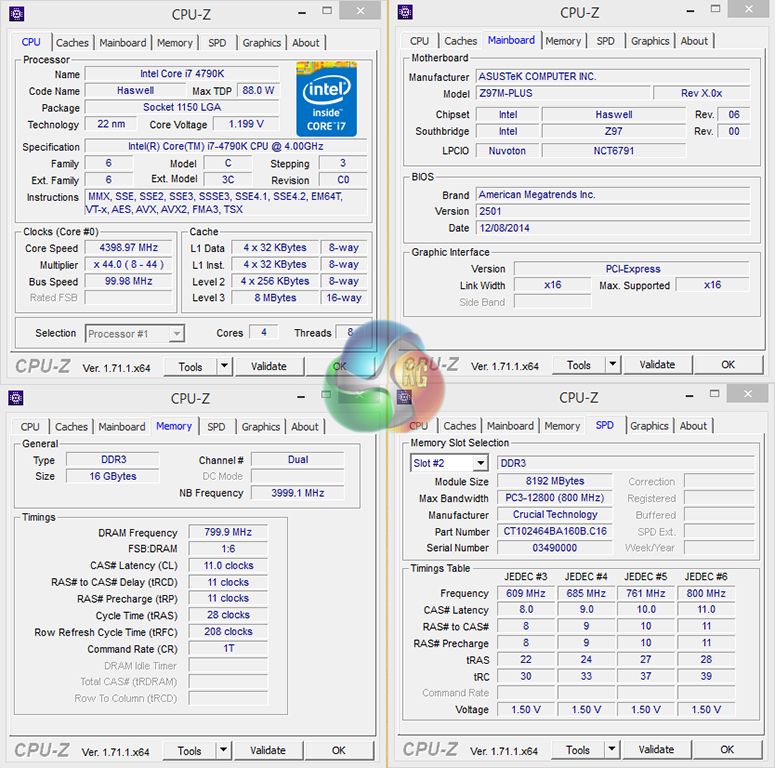Go to the SPD tab in the Memory window
The image size is (775, 768).
point(216,427)
